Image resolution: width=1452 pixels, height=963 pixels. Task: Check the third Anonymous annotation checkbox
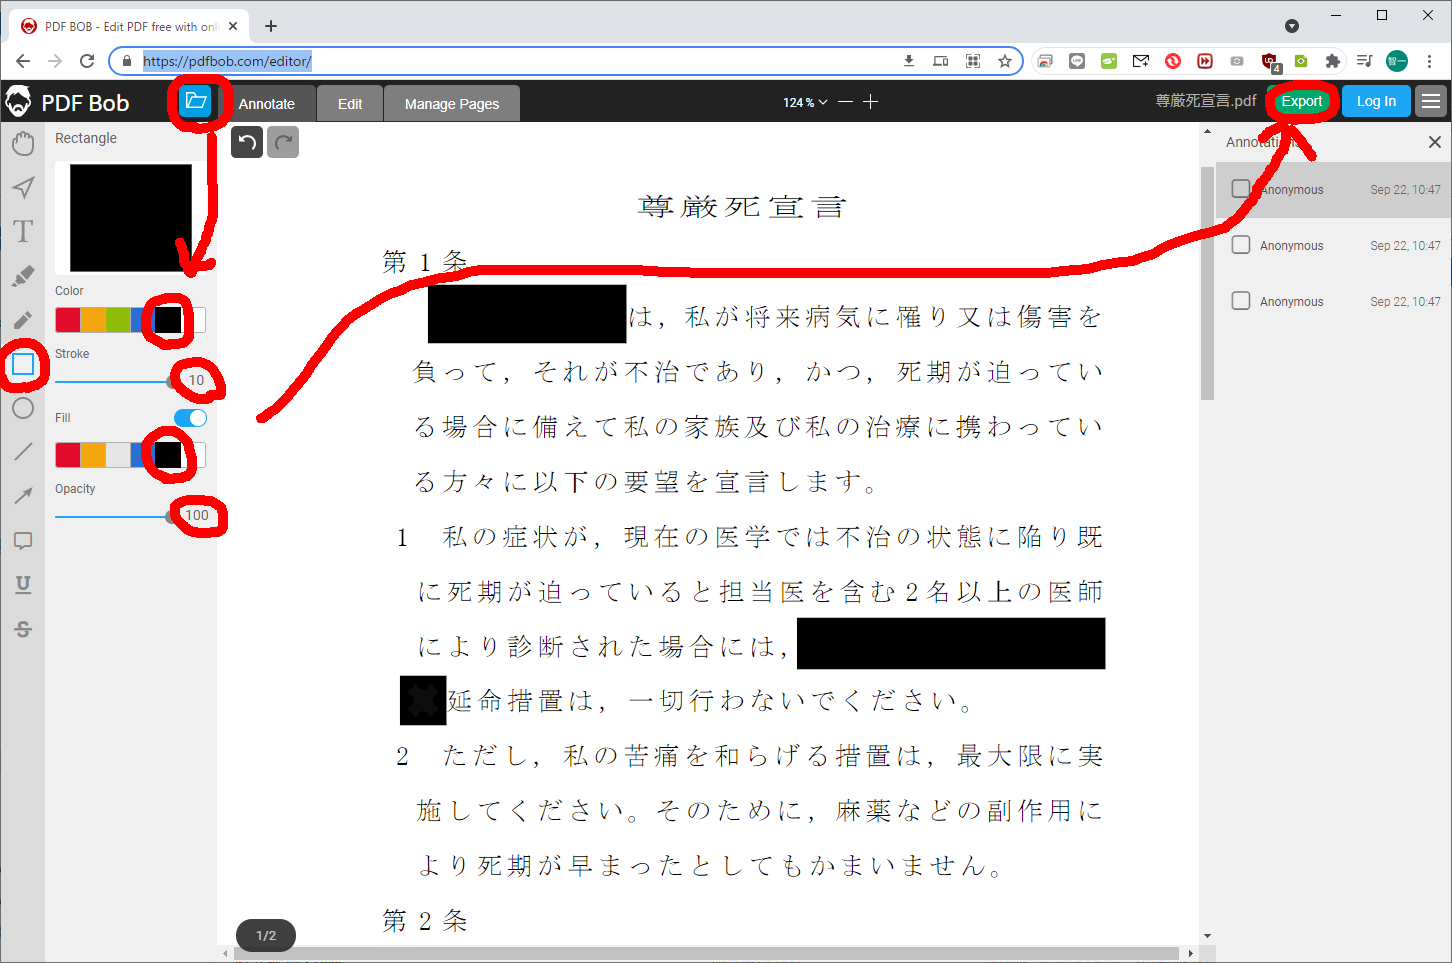[1241, 301]
